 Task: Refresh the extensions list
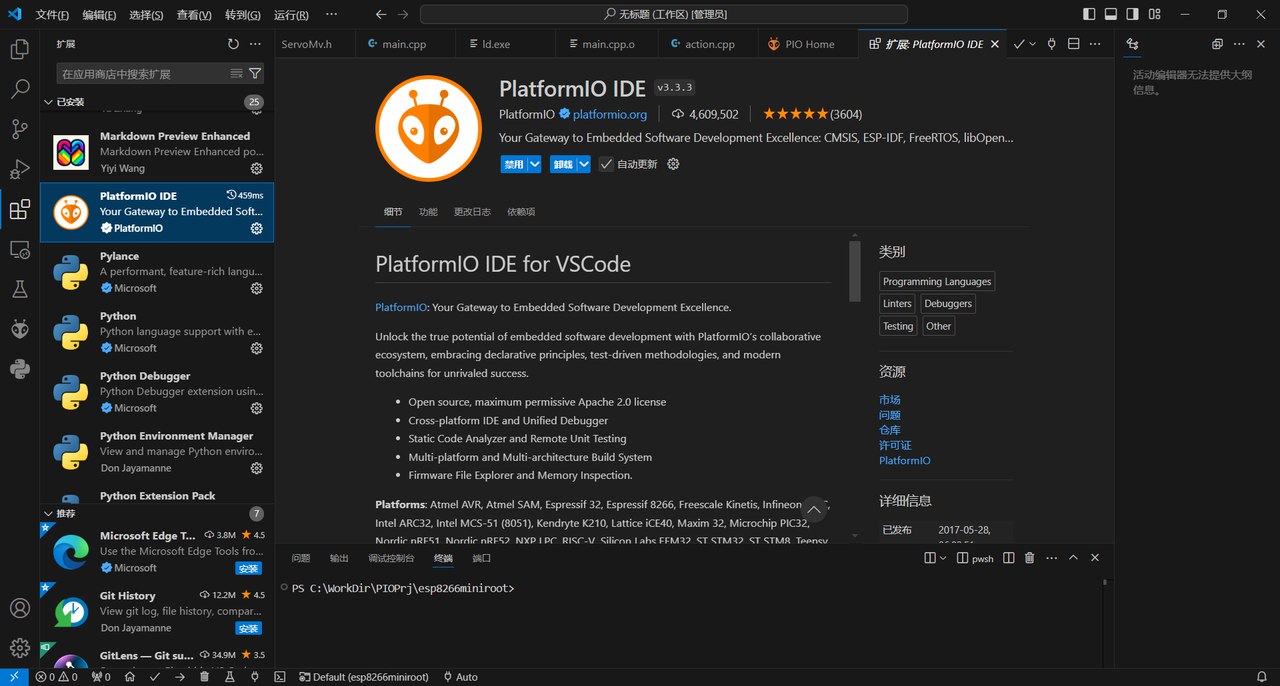(x=233, y=44)
